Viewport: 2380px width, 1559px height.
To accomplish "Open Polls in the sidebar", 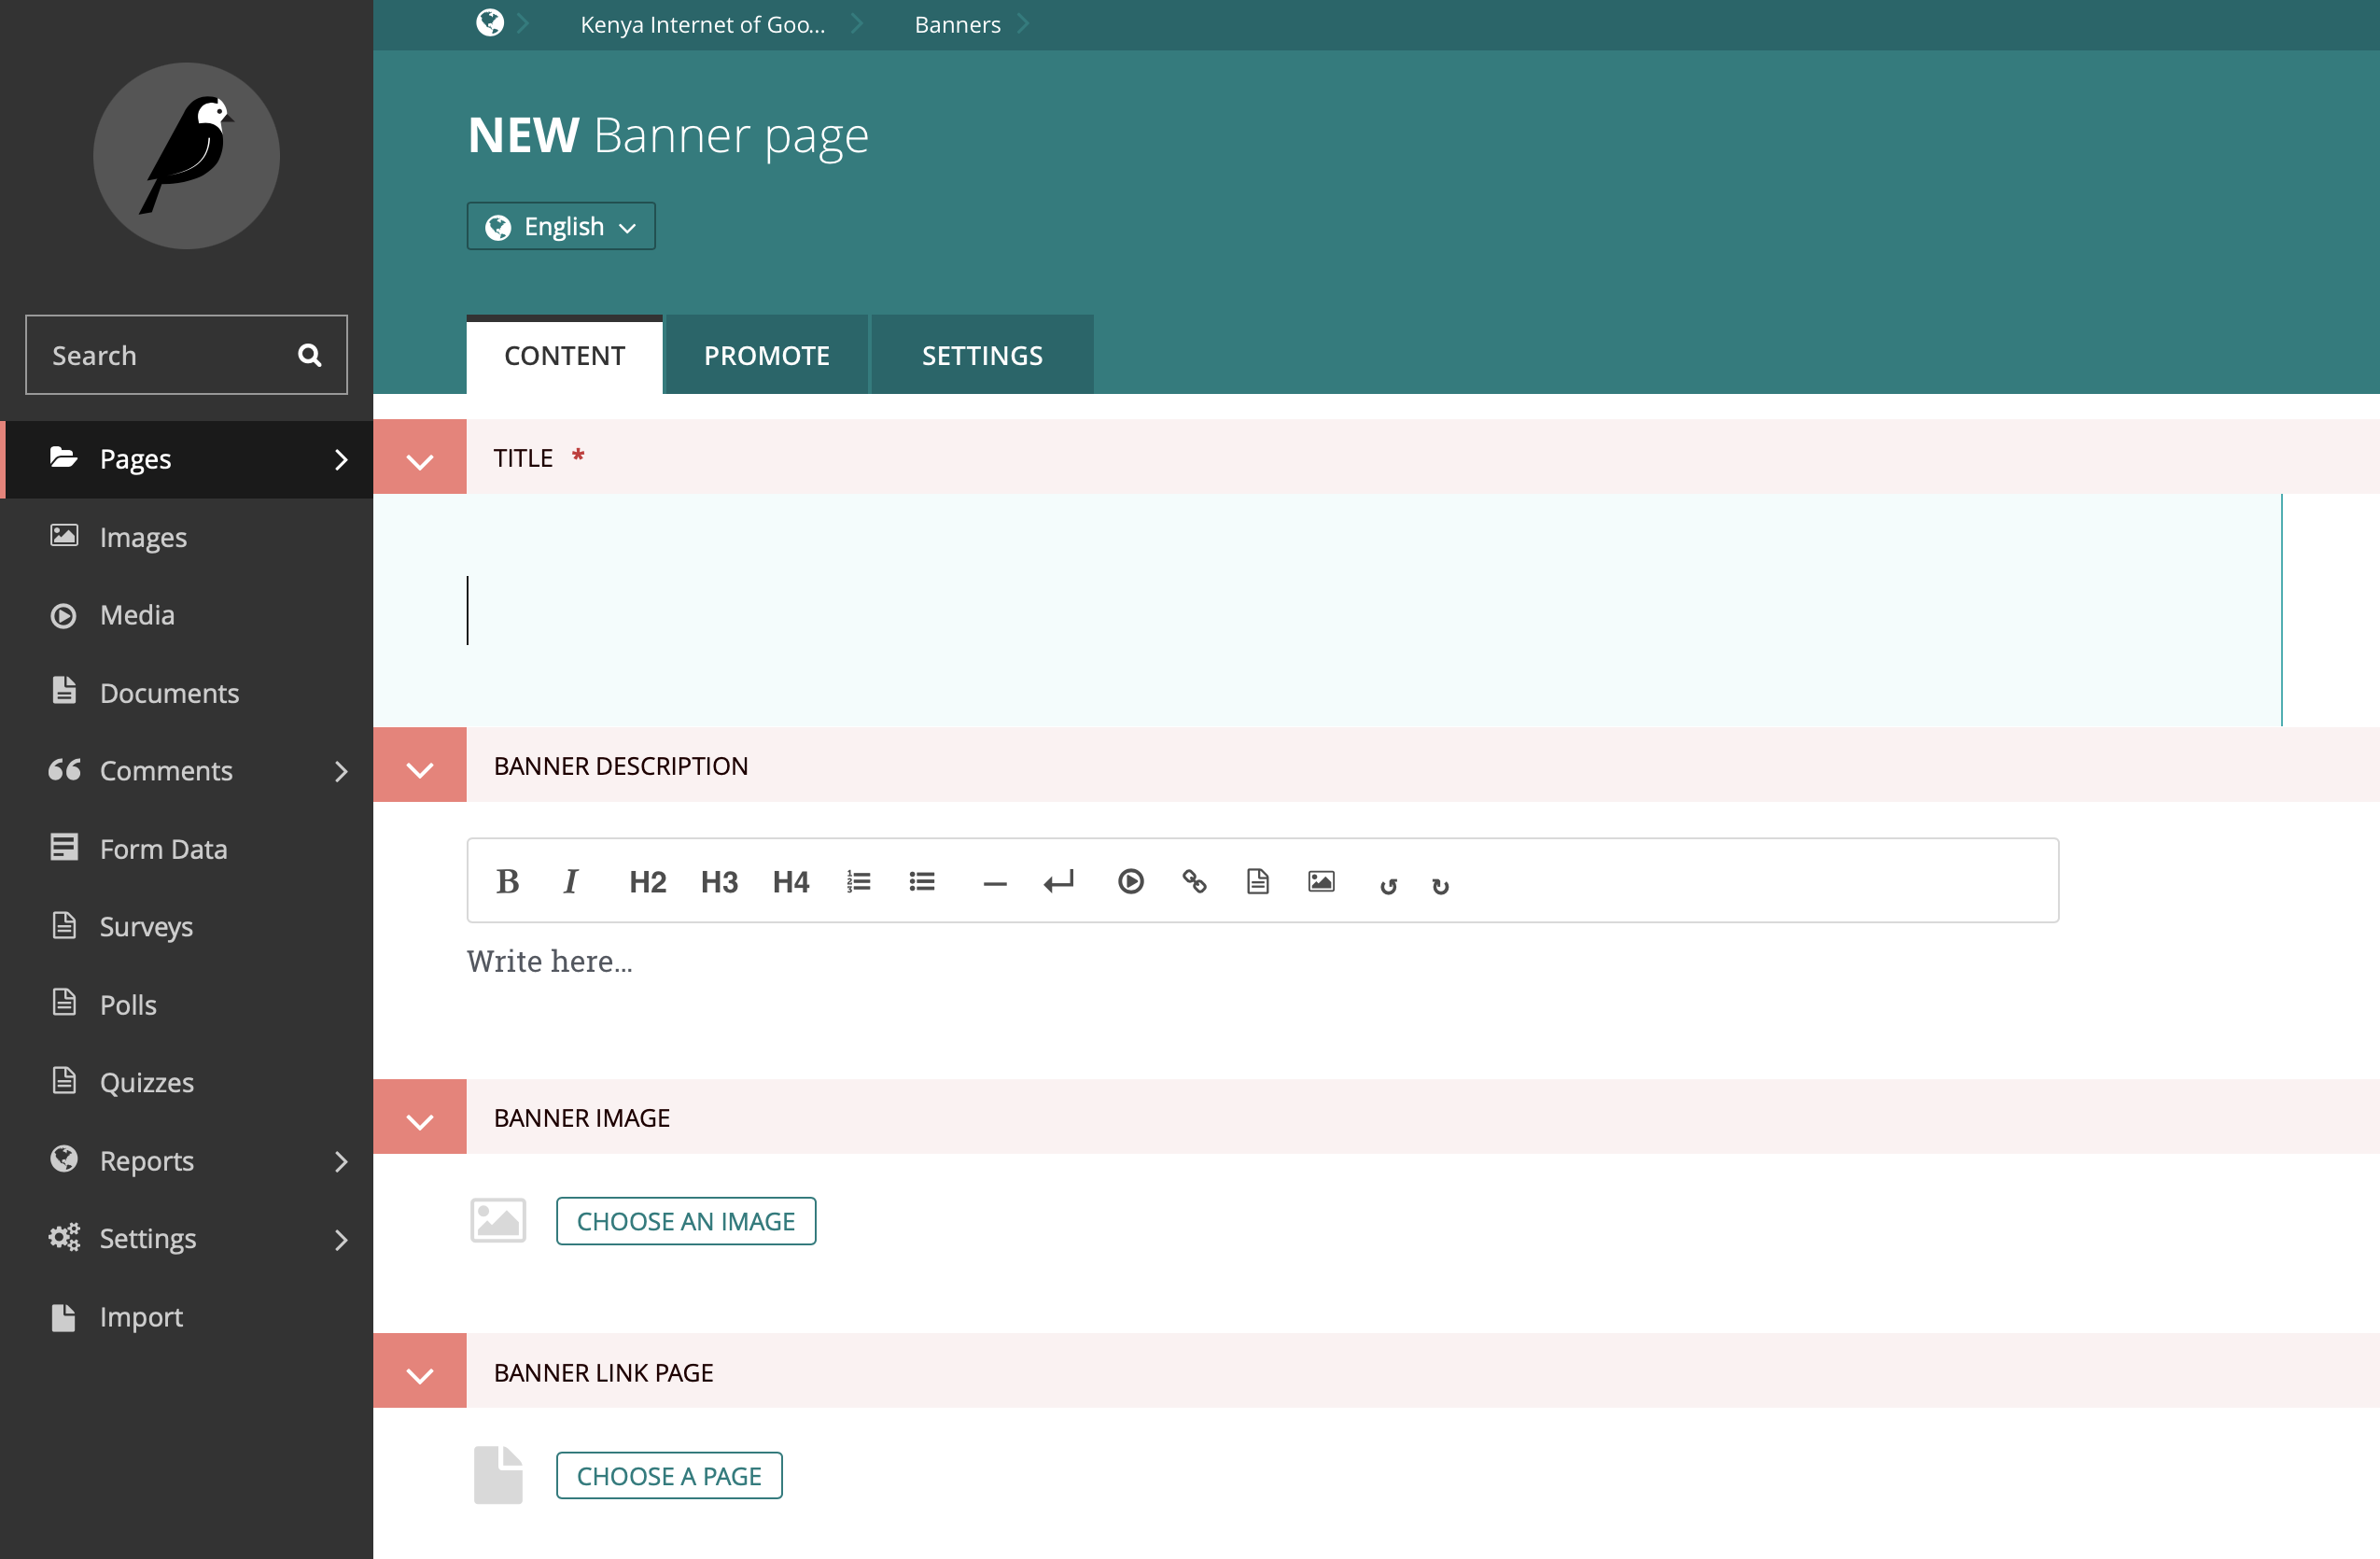I will point(187,1004).
